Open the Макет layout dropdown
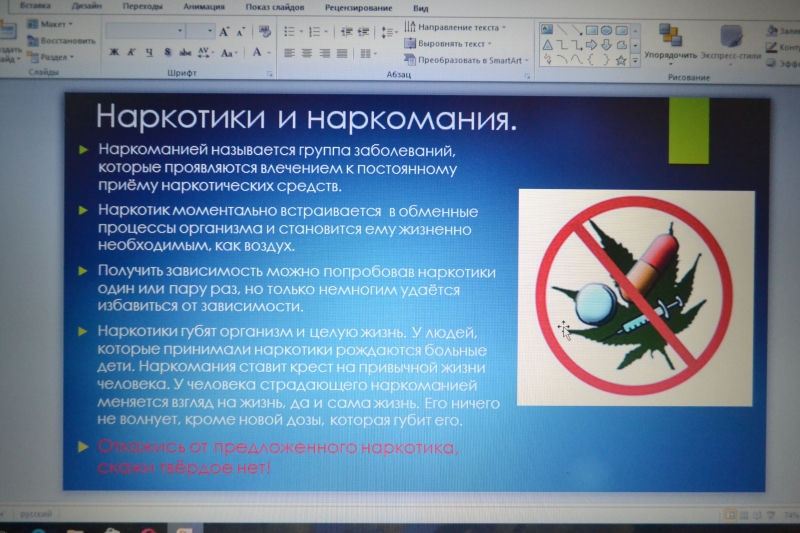The height and width of the screenshot is (533, 800). (x=58, y=24)
